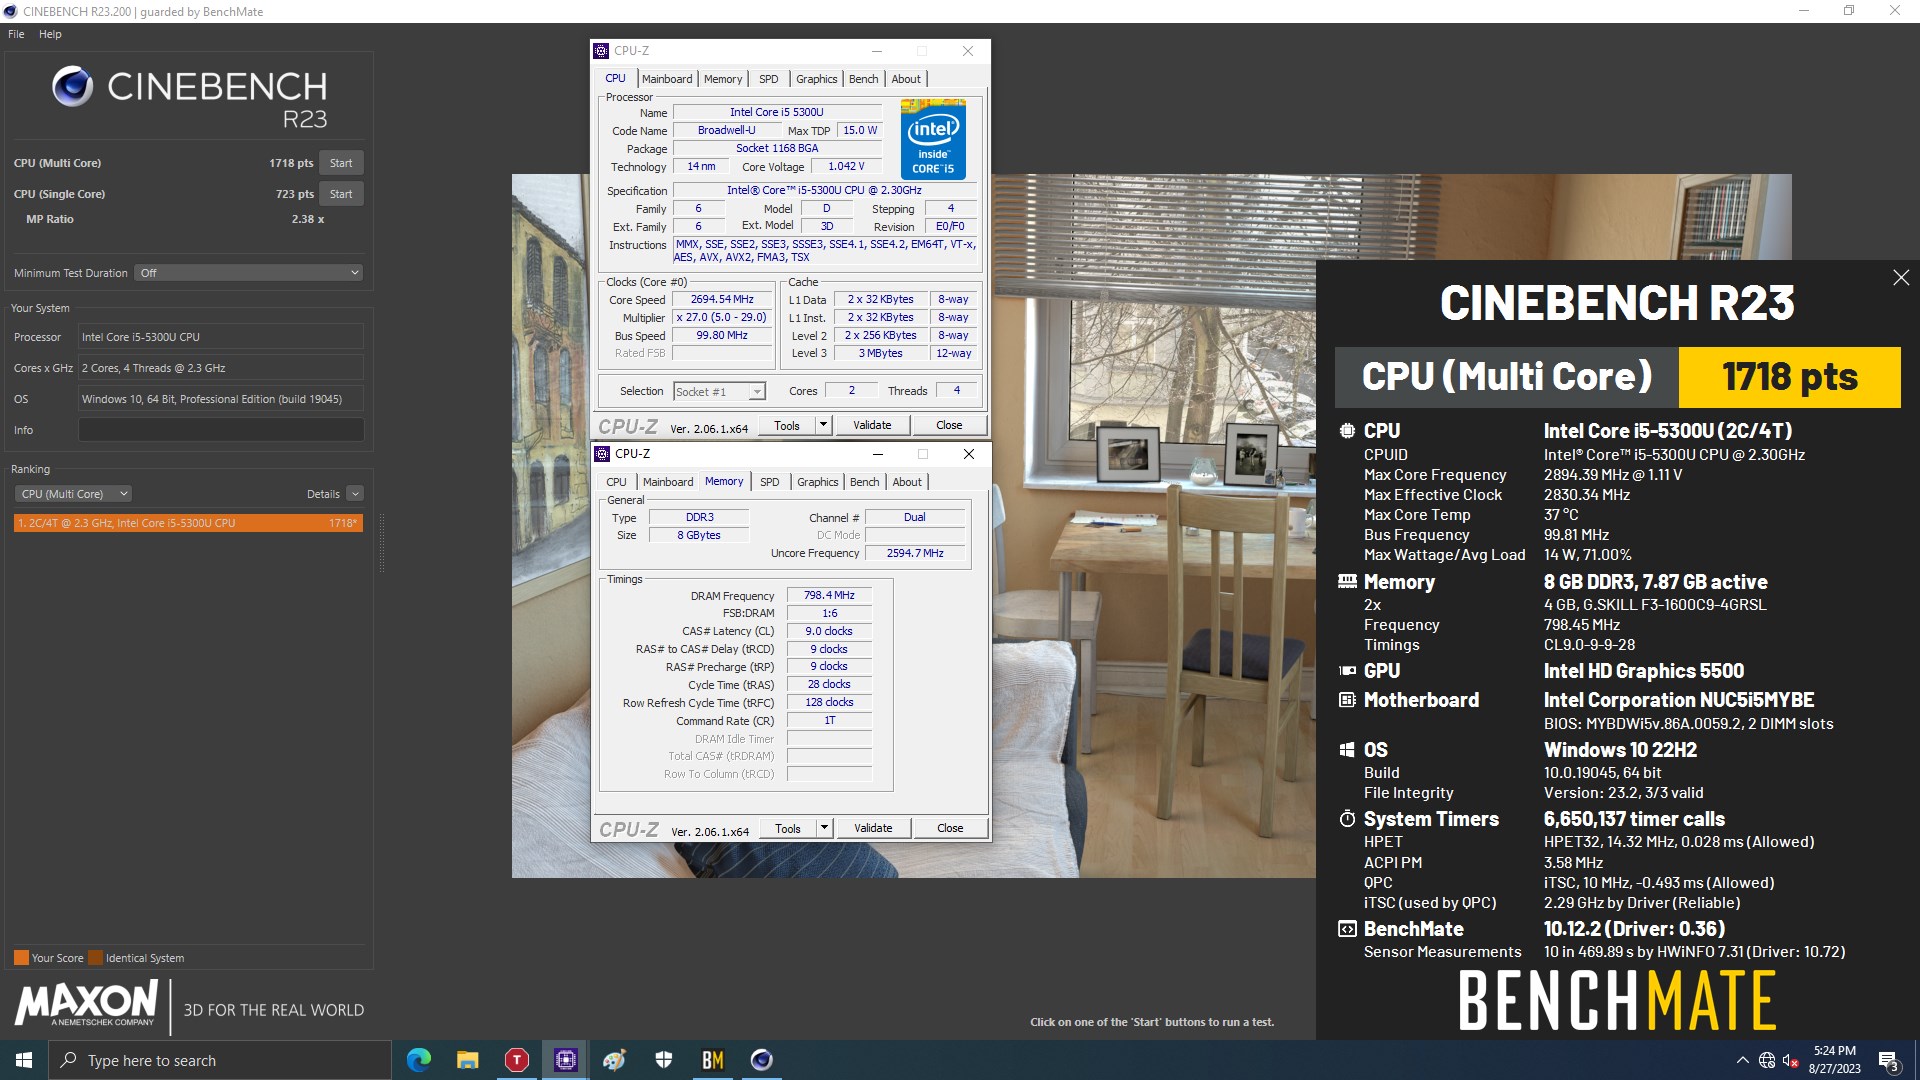Start the CPU Multi Core test

coord(341,163)
